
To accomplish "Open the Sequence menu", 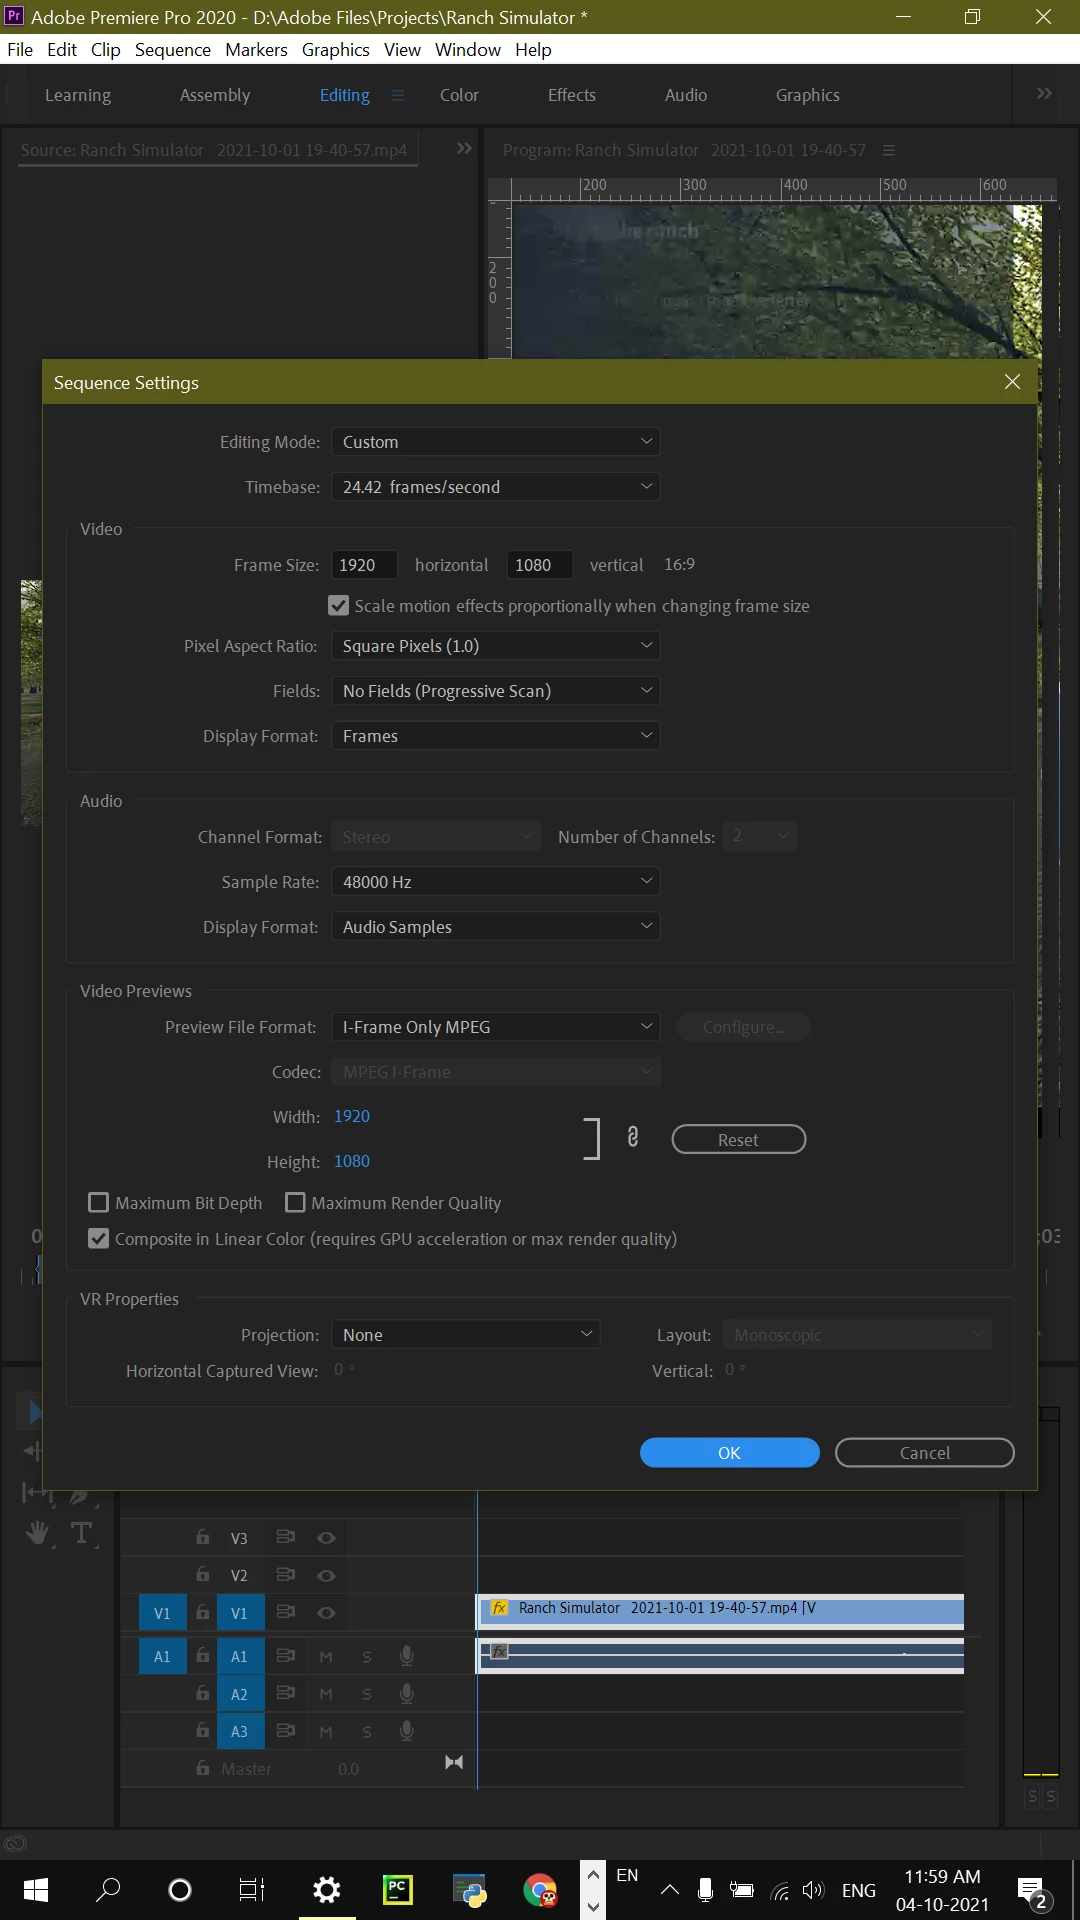I will pos(173,49).
